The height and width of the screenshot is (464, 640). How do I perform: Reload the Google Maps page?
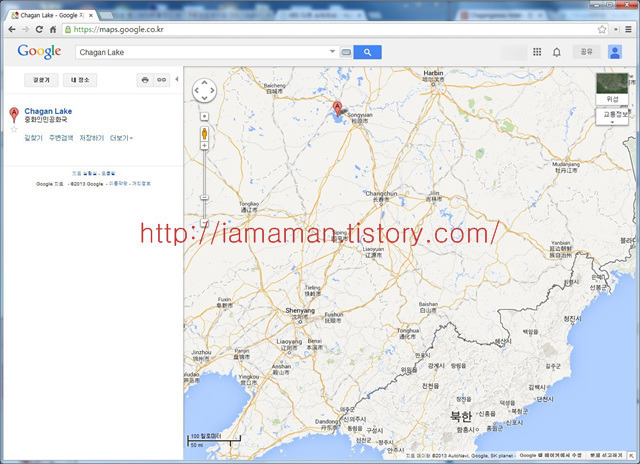click(x=39, y=29)
